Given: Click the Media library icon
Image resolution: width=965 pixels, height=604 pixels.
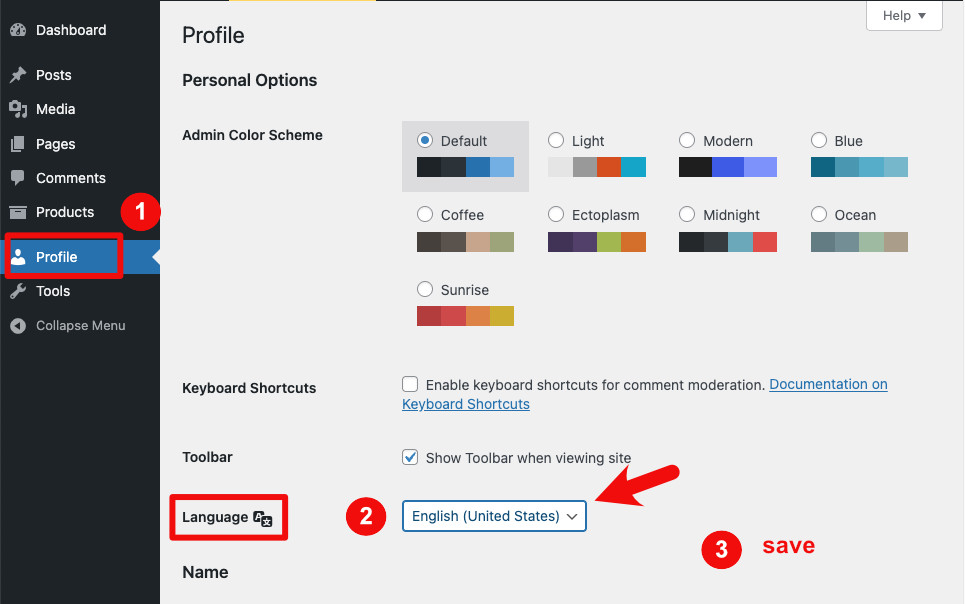Looking at the screenshot, I should [x=18, y=109].
